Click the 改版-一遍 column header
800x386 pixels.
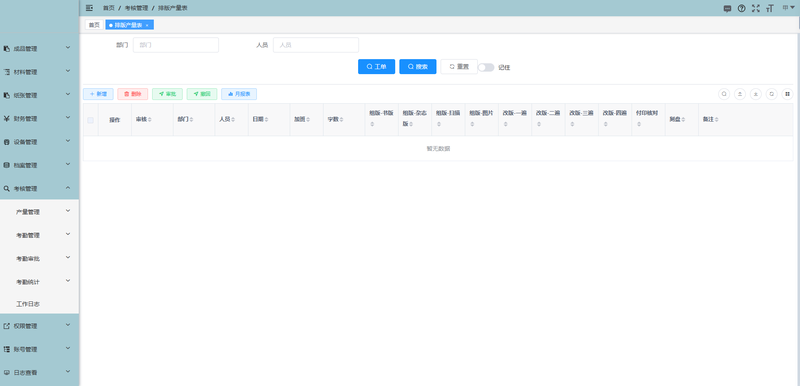click(515, 120)
